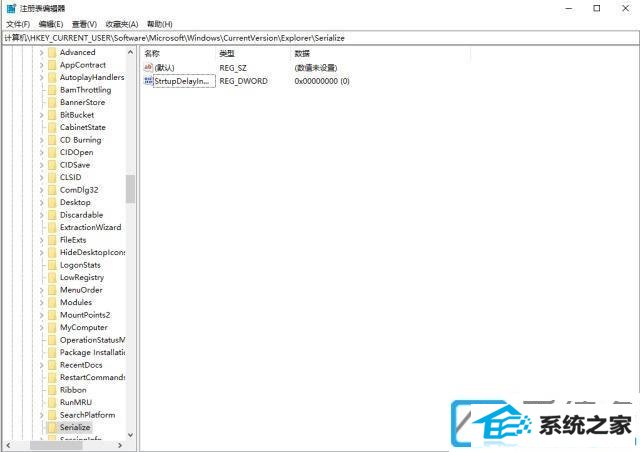This screenshot has height=452, width=640.
Task: Click the ComDlg32 folder icon
Action: [52, 190]
